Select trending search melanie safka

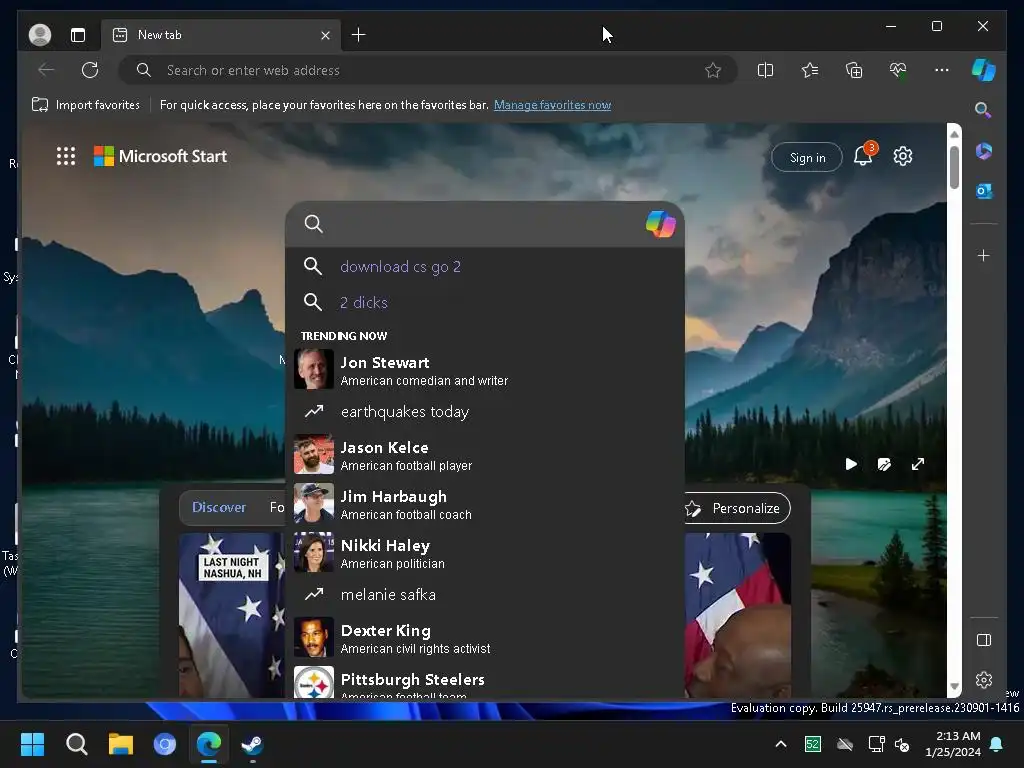click(x=485, y=595)
